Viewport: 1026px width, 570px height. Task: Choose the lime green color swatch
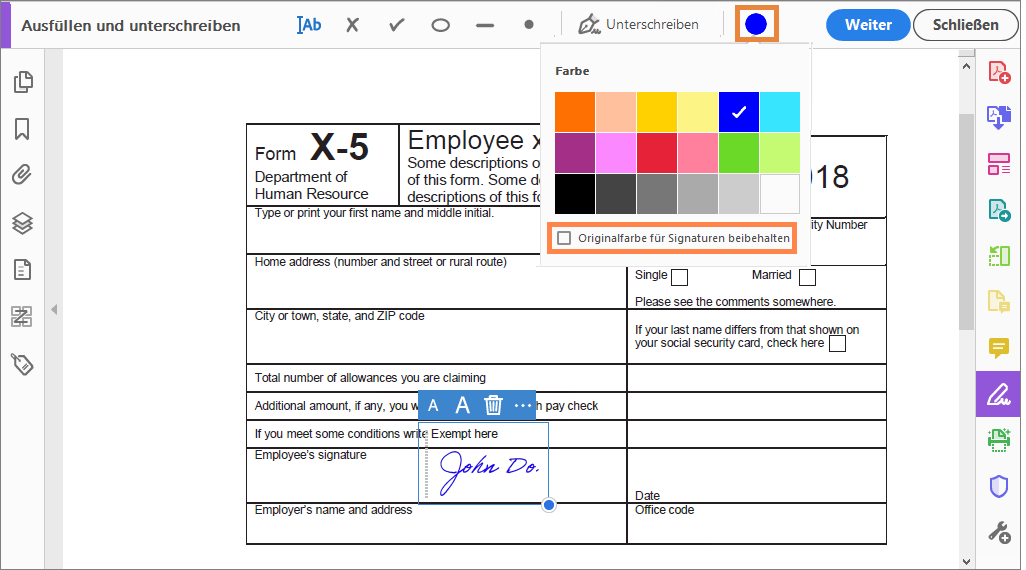click(779, 153)
